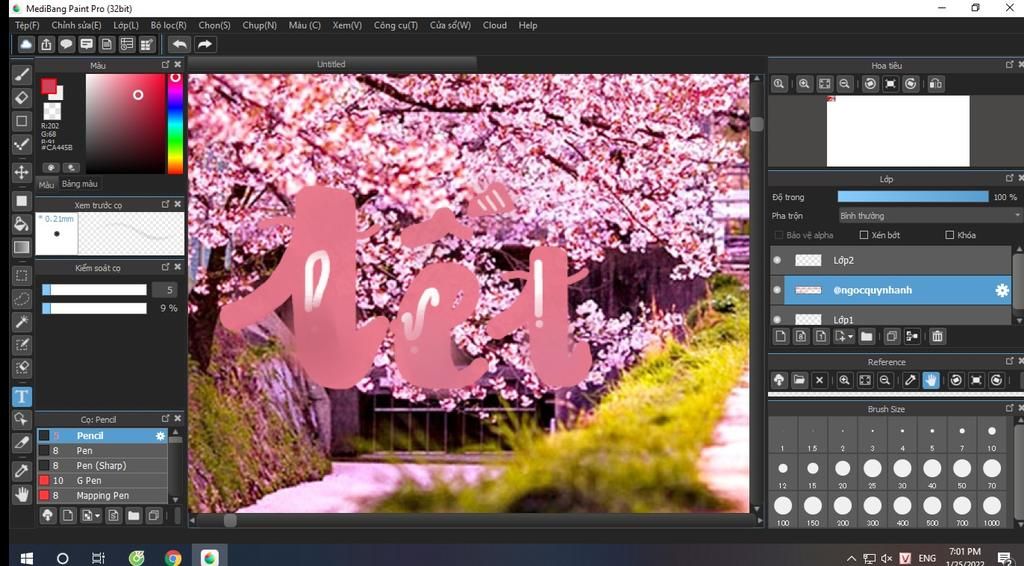The image size is (1024, 566).
Task: Show hidden system tray icons chevron
Action: (851, 558)
